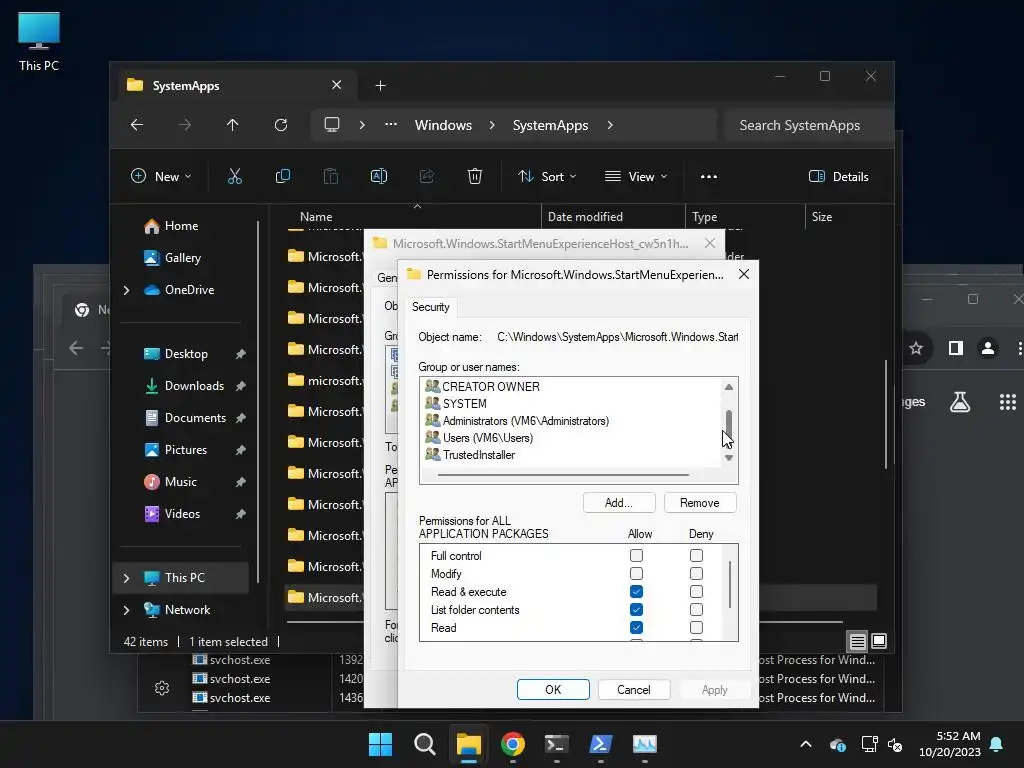Open Gallery in the navigation pane
Viewport: 1024px width, 768px height.
tap(182, 258)
